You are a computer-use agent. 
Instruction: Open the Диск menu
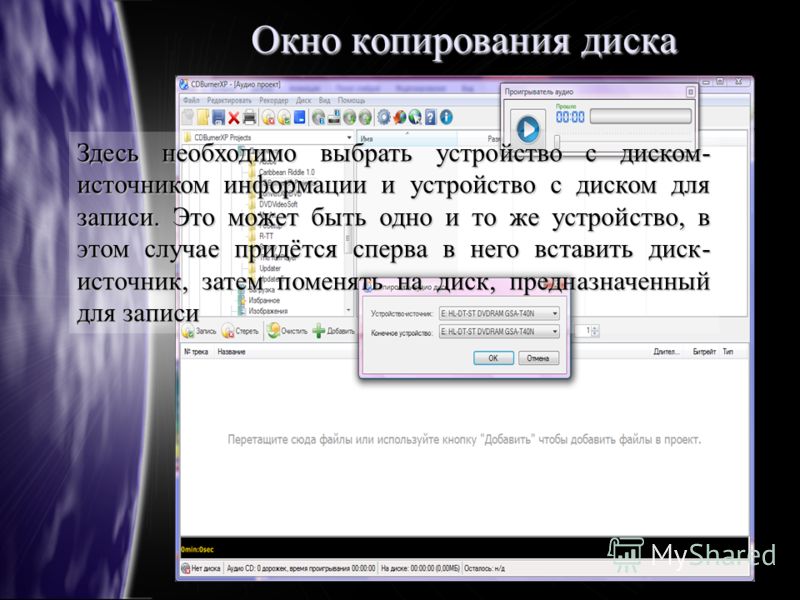point(304,101)
